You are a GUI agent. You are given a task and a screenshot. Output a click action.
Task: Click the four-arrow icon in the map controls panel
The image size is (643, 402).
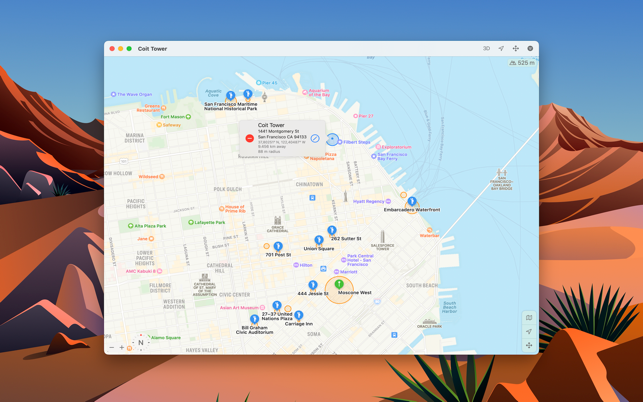pos(529,345)
